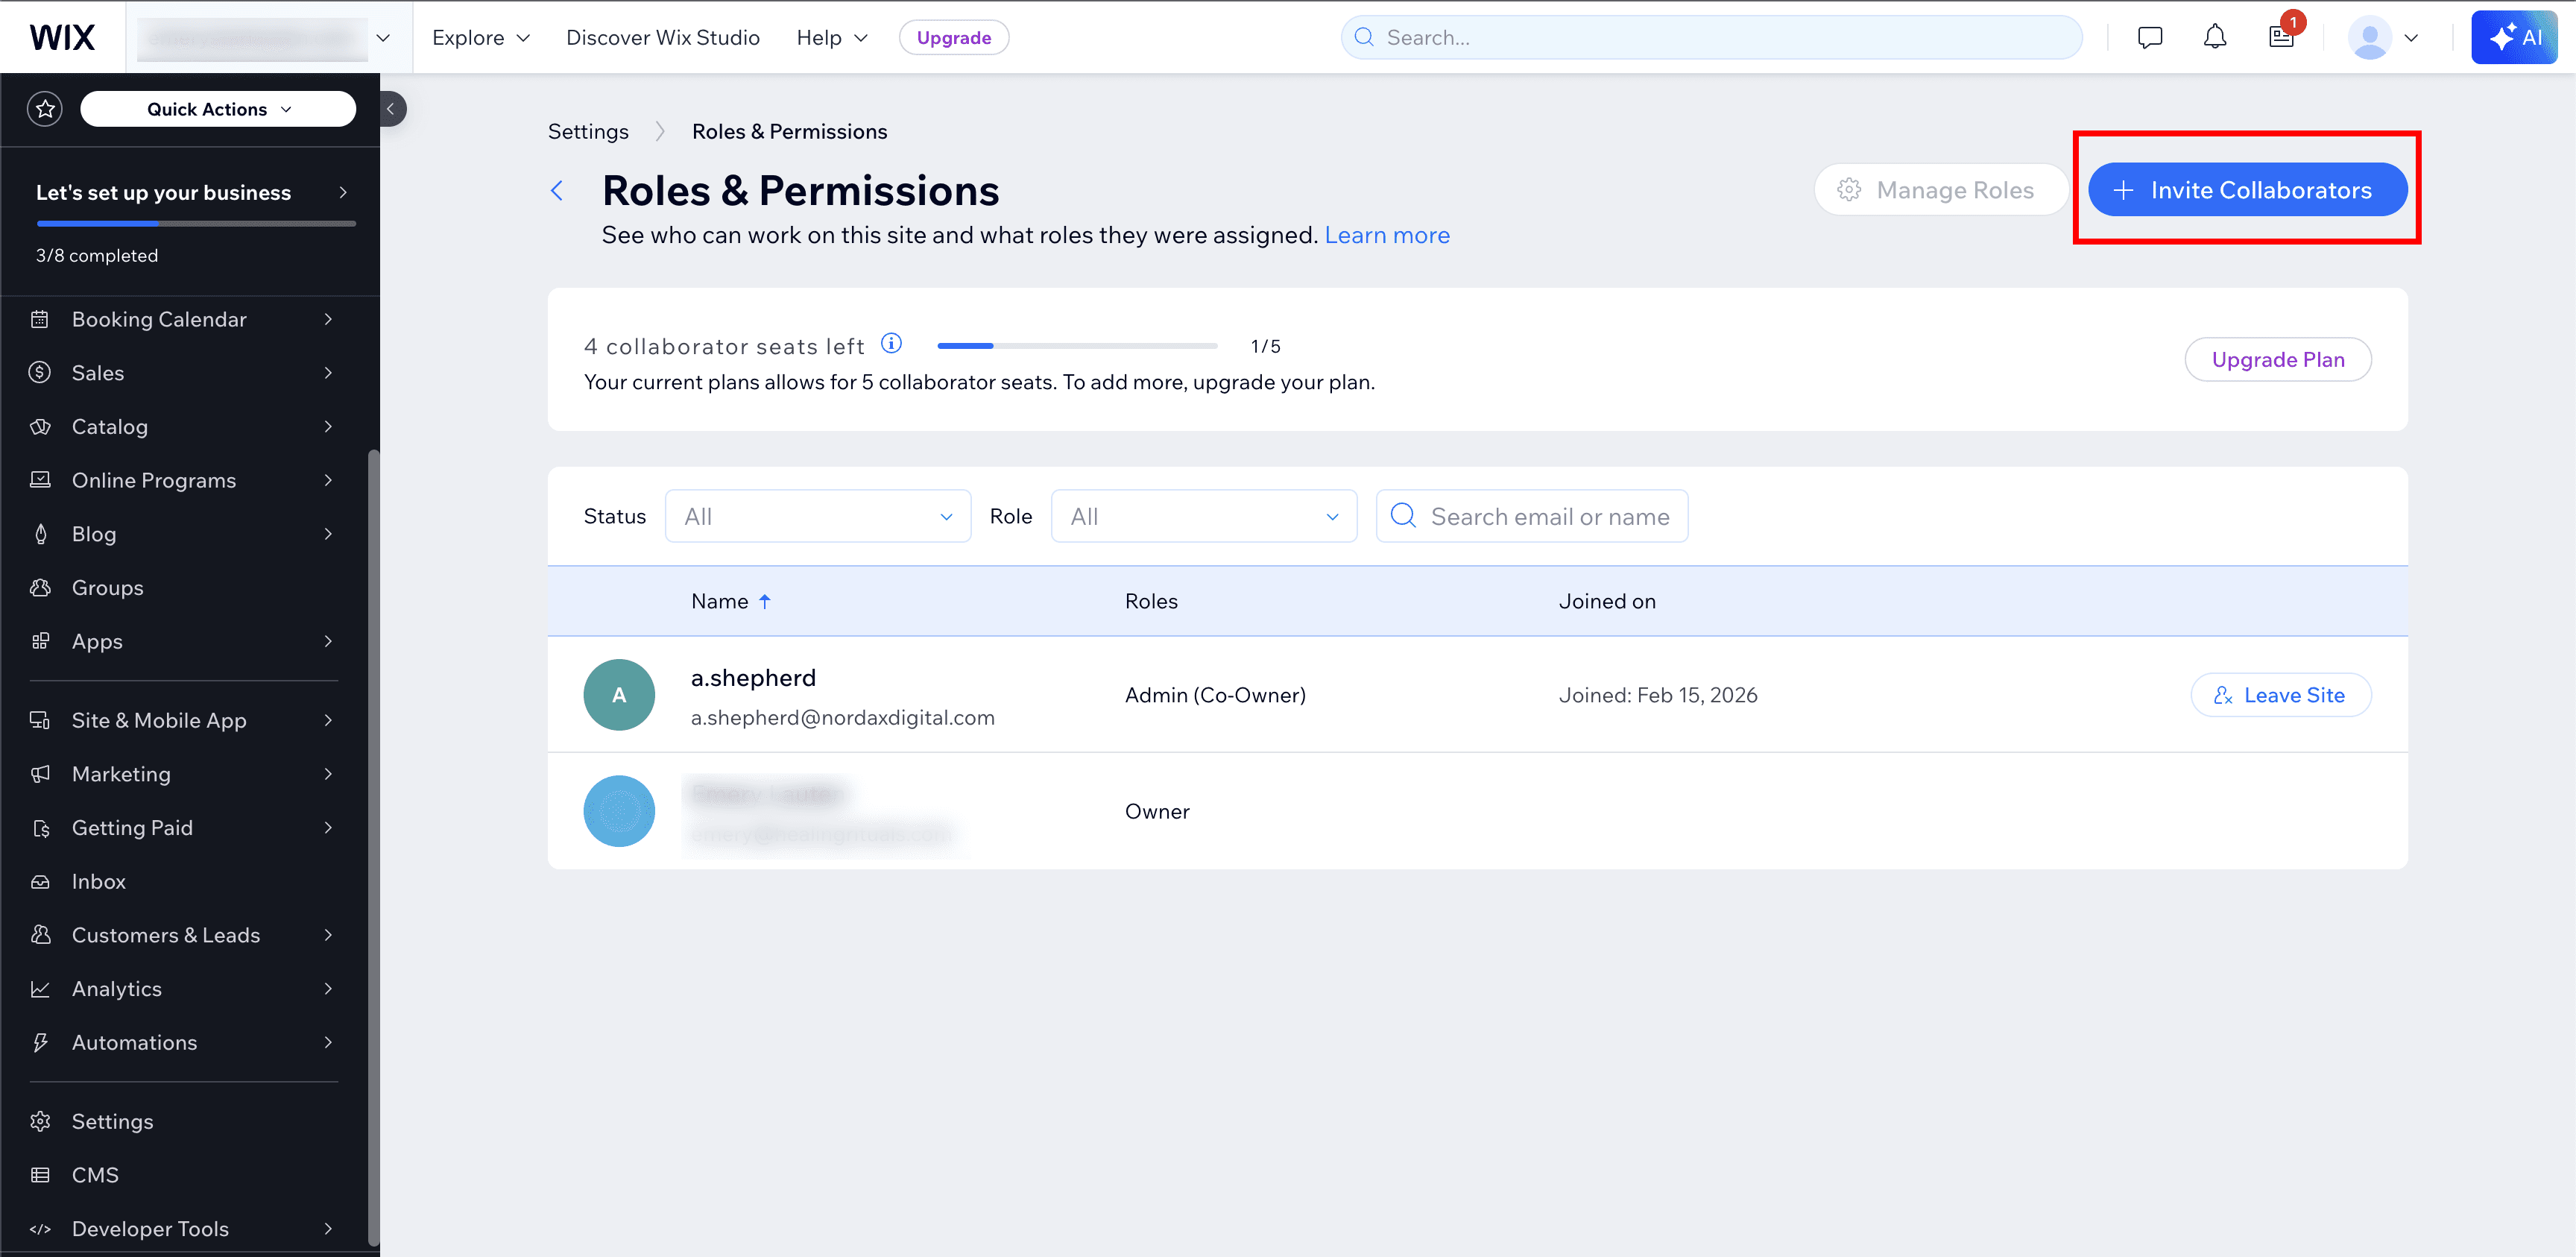Select the Analytics icon in sidebar

40,988
